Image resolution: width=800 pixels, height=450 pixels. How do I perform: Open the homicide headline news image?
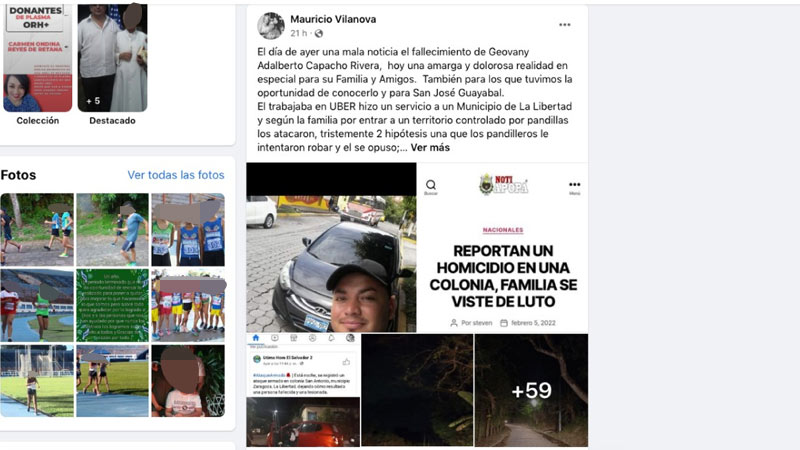click(503, 247)
